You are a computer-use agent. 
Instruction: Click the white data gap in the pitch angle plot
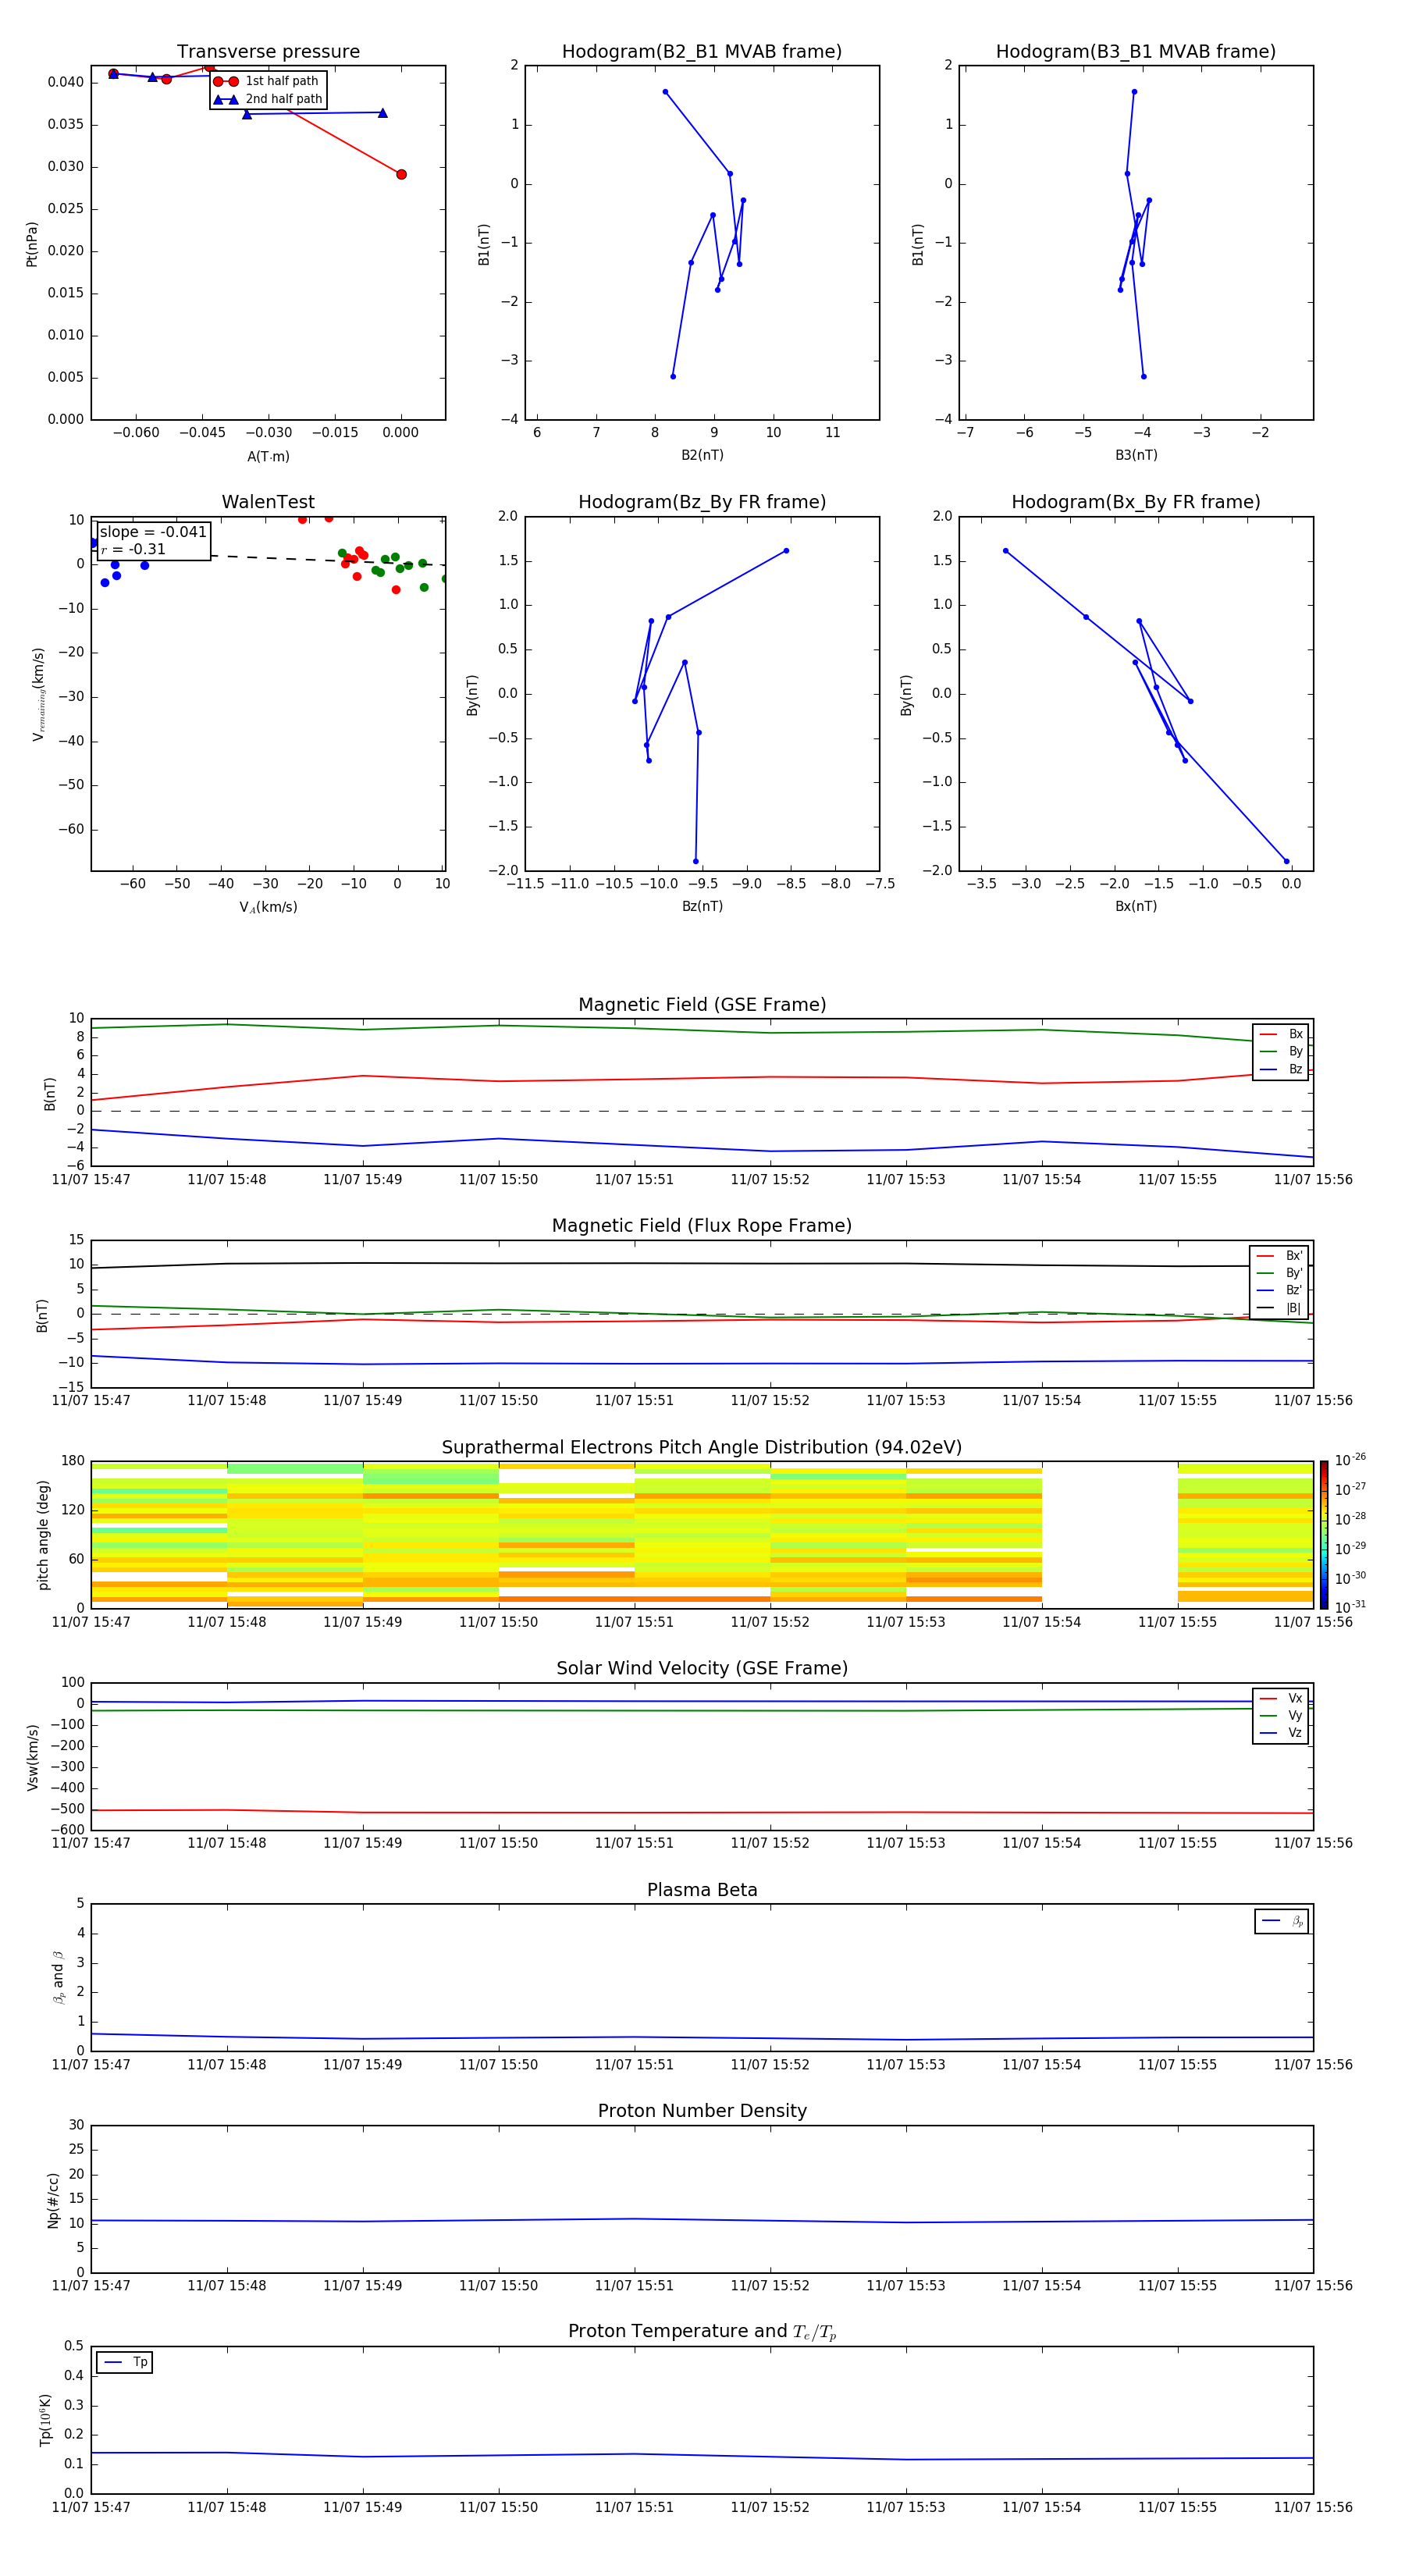pos(1110,1534)
